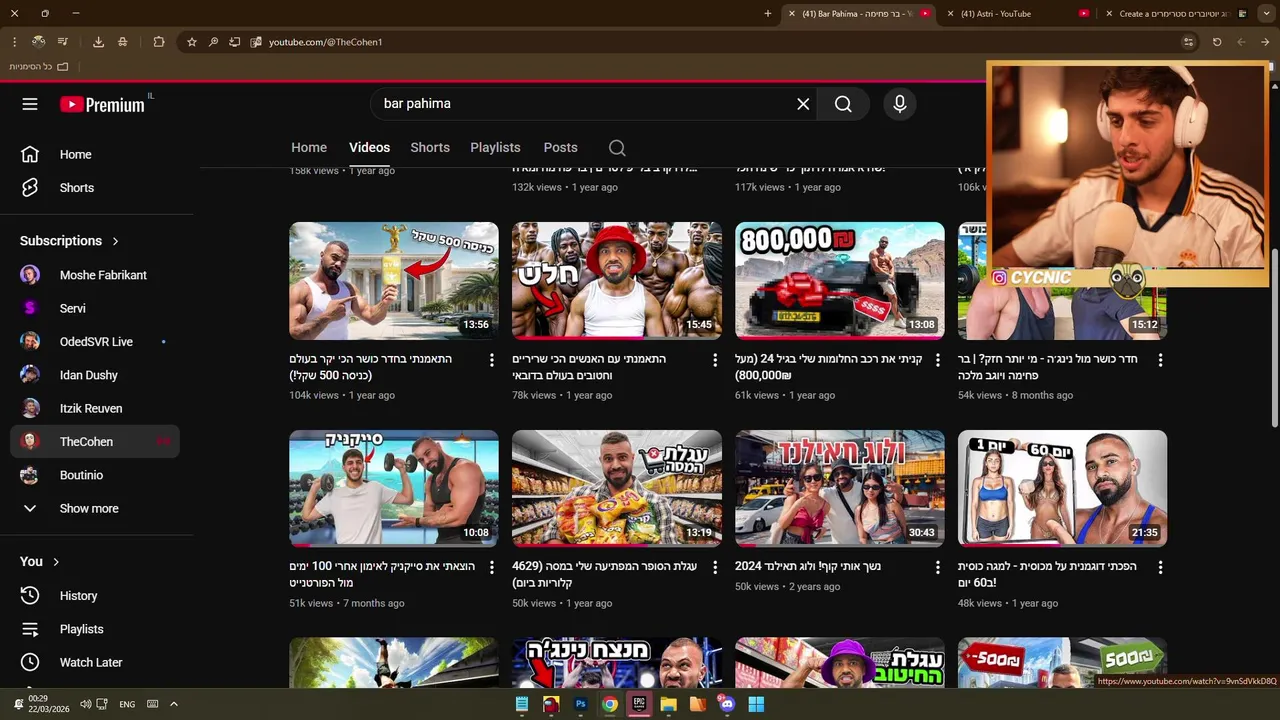
Task: Open options for the 13:56 gym video
Action: coord(491,360)
